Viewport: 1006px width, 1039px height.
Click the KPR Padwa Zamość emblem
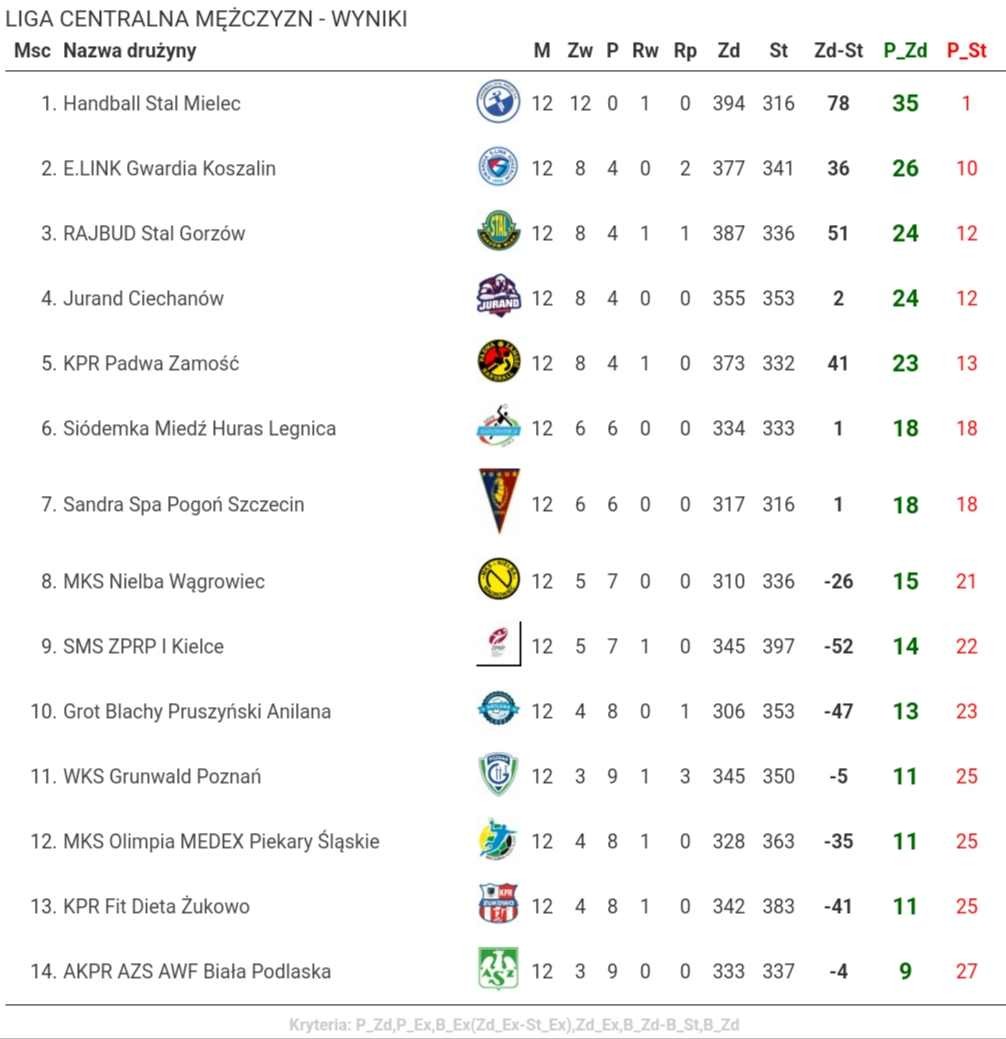tap(498, 362)
